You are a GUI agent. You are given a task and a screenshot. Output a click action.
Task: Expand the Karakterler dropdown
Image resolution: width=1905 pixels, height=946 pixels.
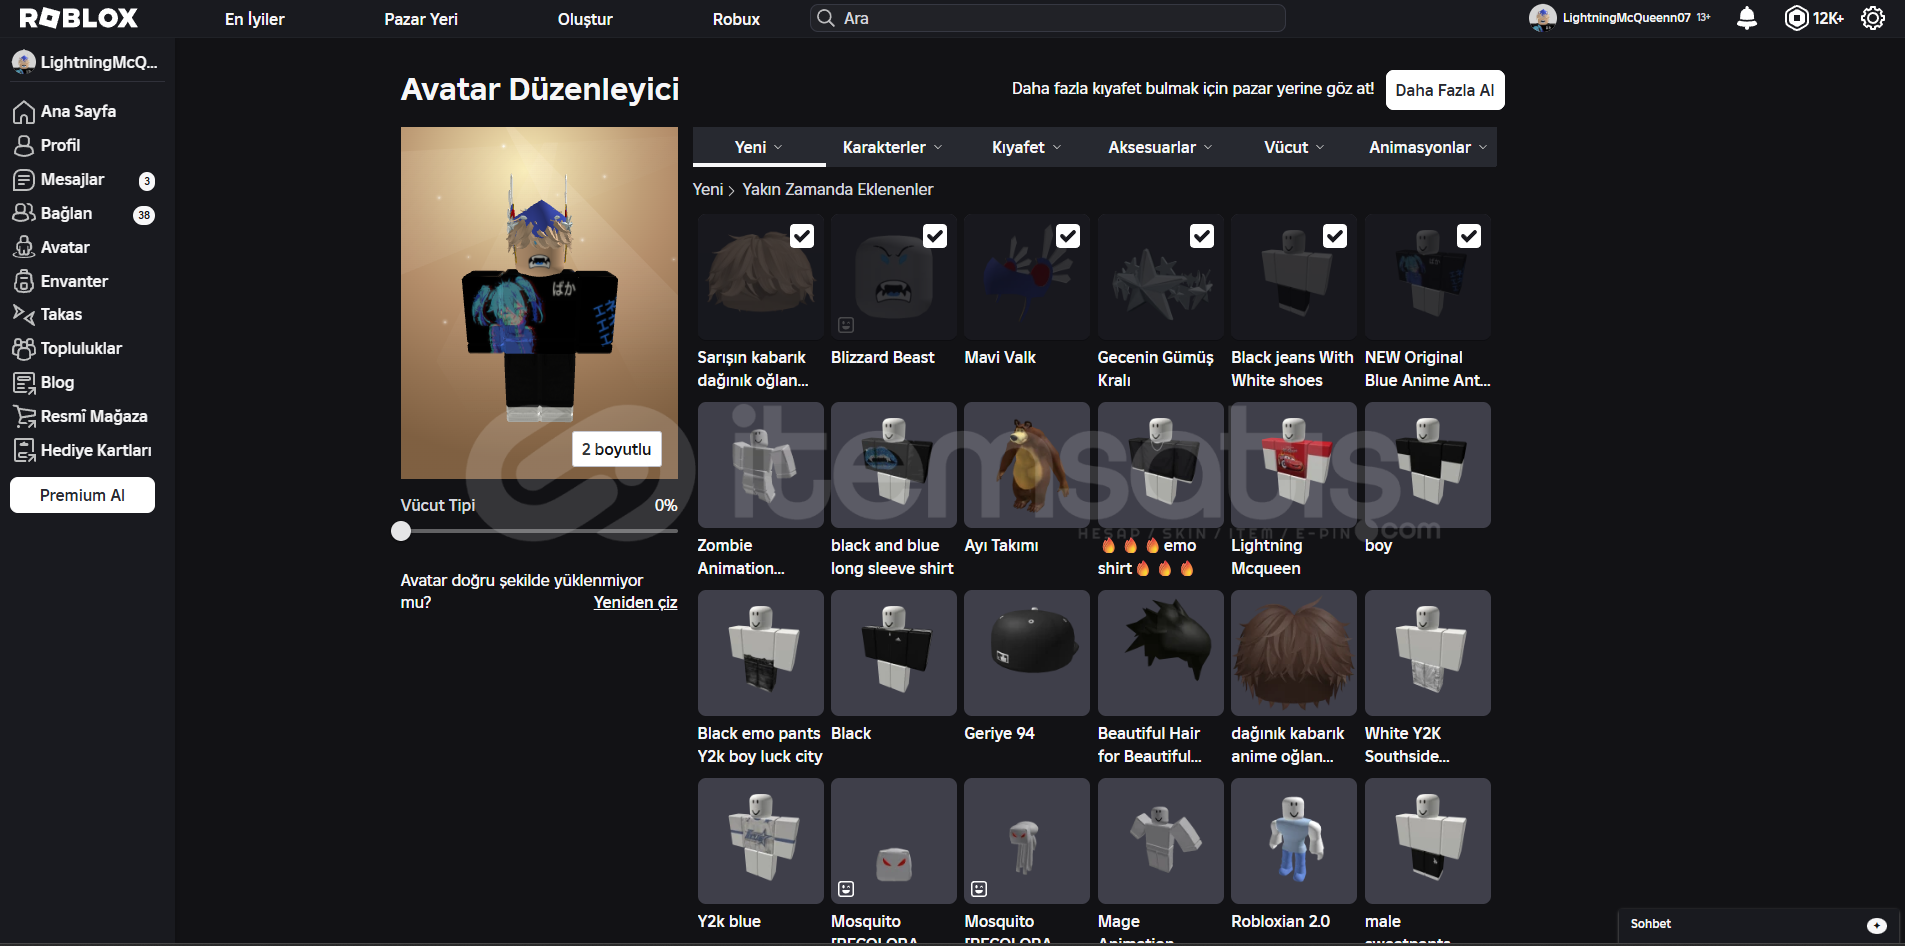pyautogui.click(x=892, y=148)
